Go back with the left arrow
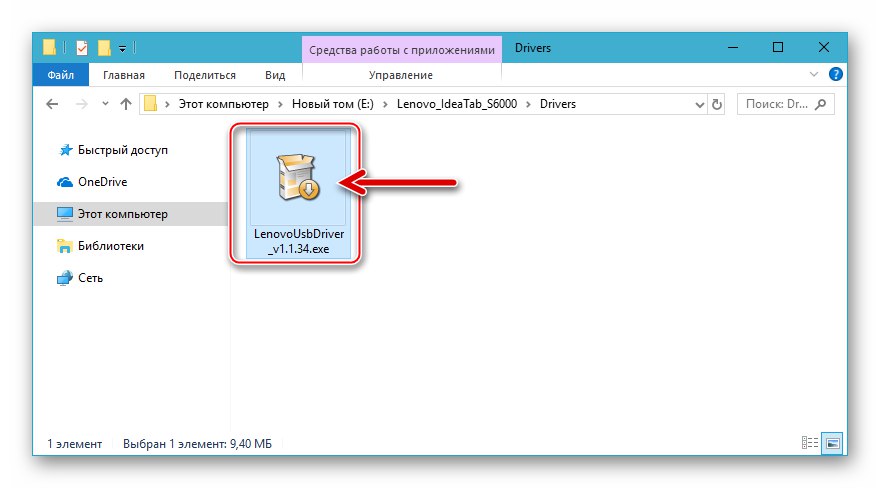 [x=52, y=104]
